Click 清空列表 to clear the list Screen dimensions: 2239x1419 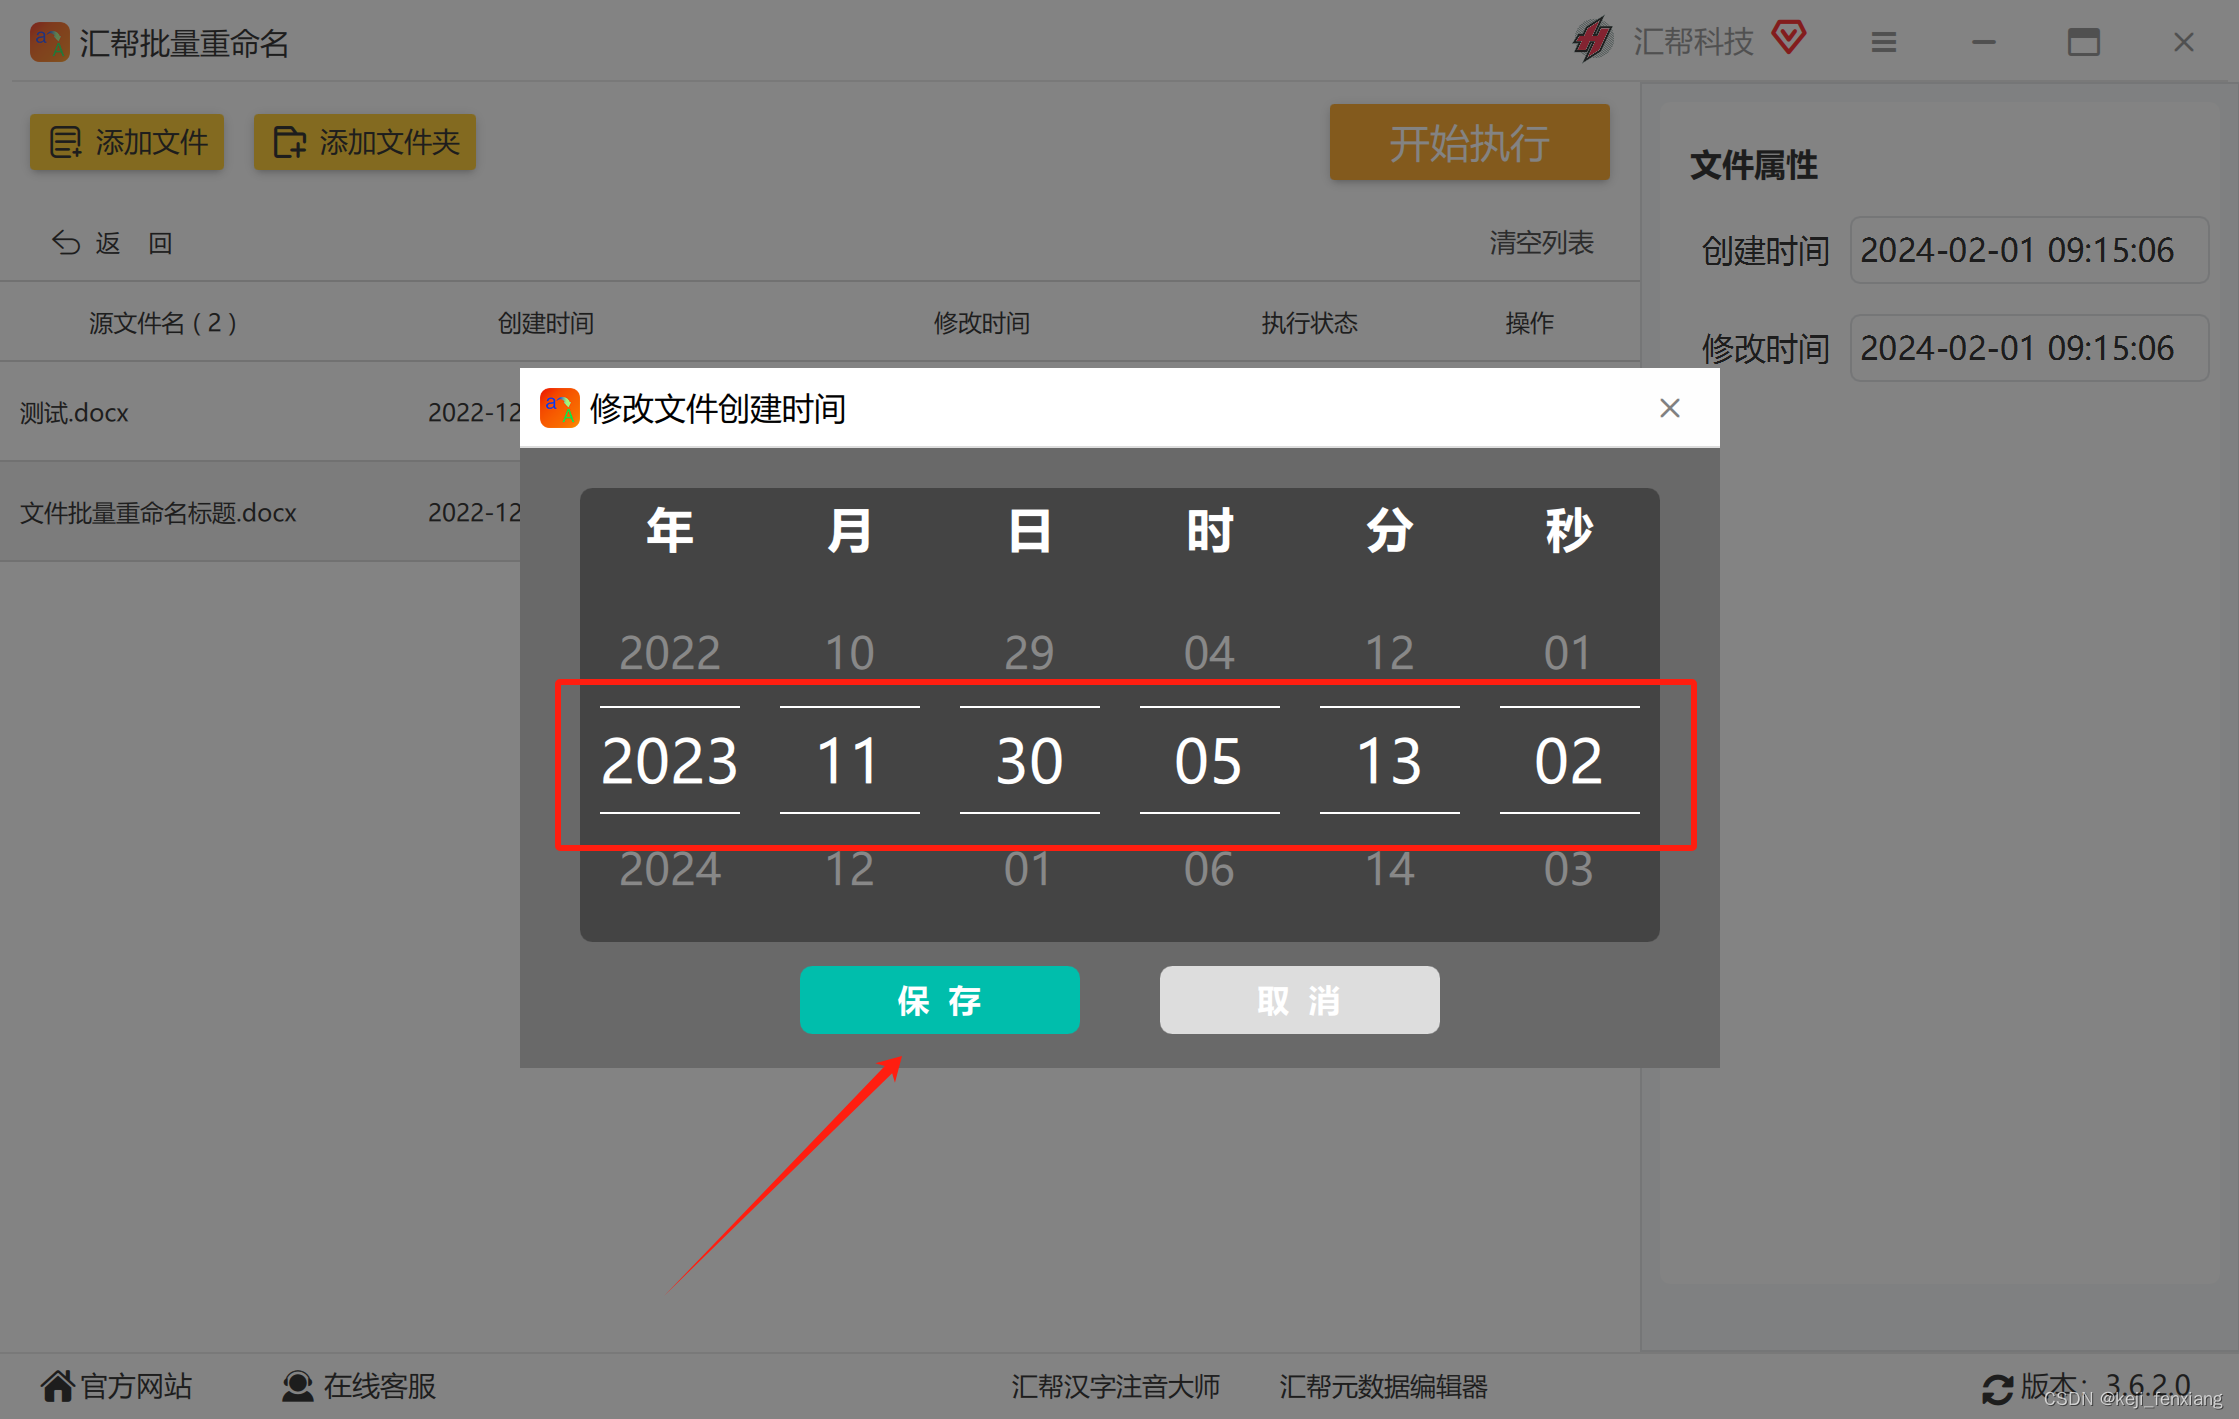tap(1541, 243)
